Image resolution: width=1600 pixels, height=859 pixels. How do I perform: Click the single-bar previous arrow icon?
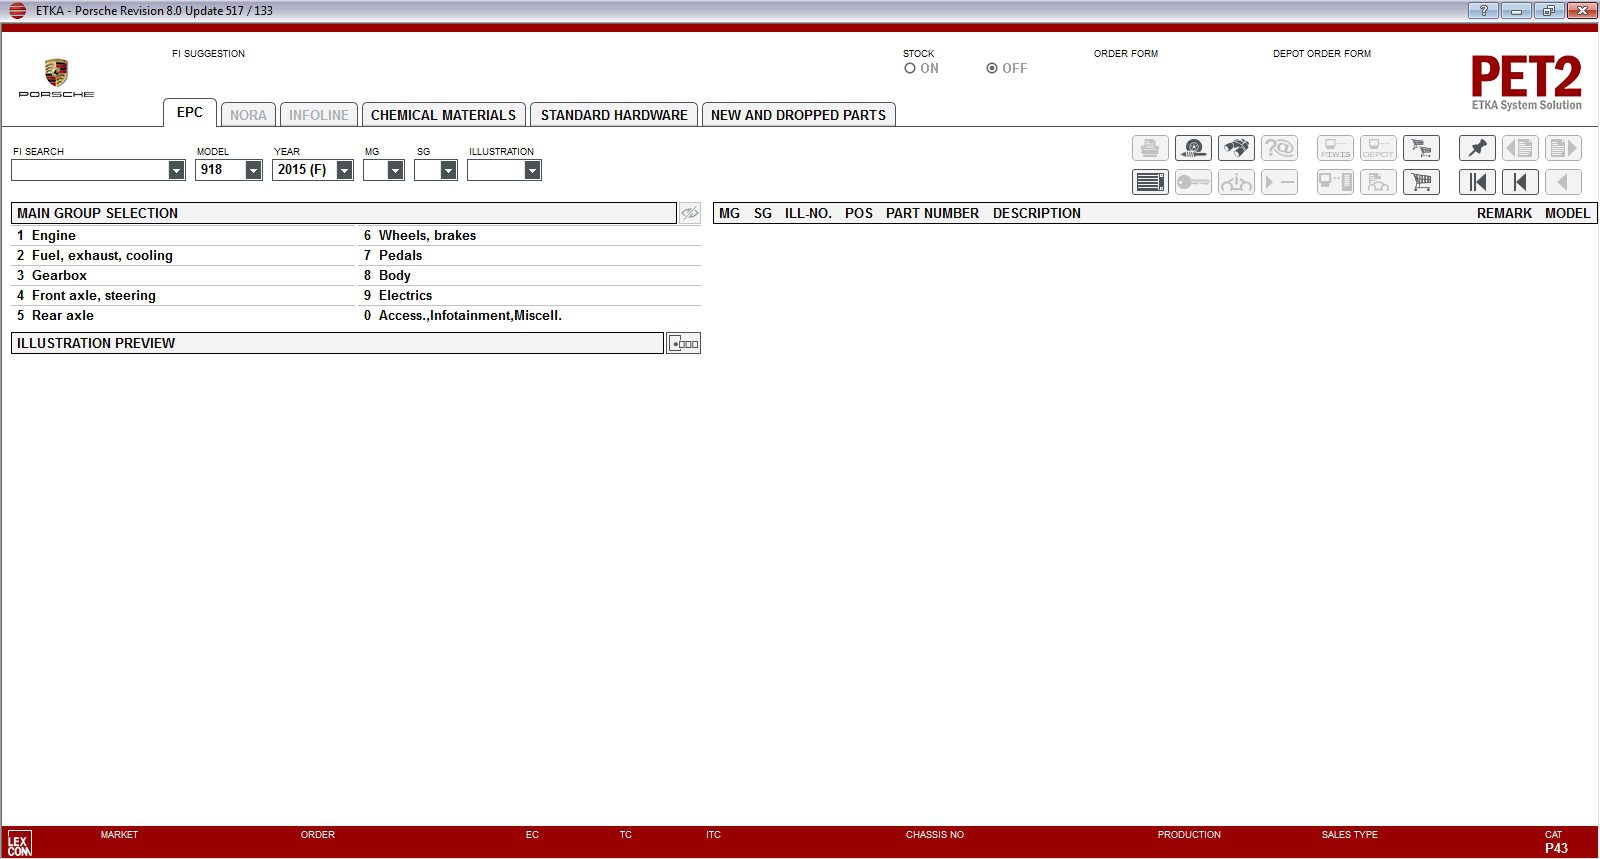1520,182
